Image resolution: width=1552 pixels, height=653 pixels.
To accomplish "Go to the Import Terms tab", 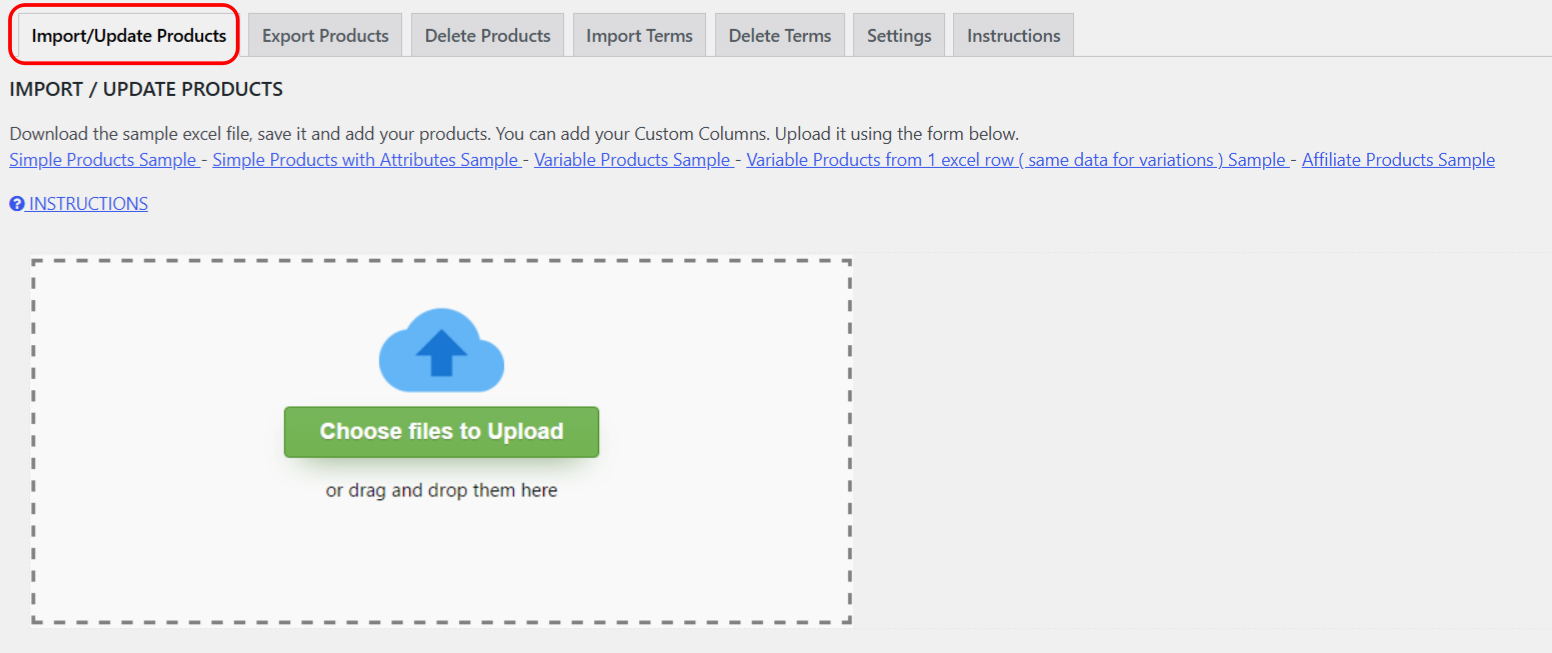I will click(640, 35).
